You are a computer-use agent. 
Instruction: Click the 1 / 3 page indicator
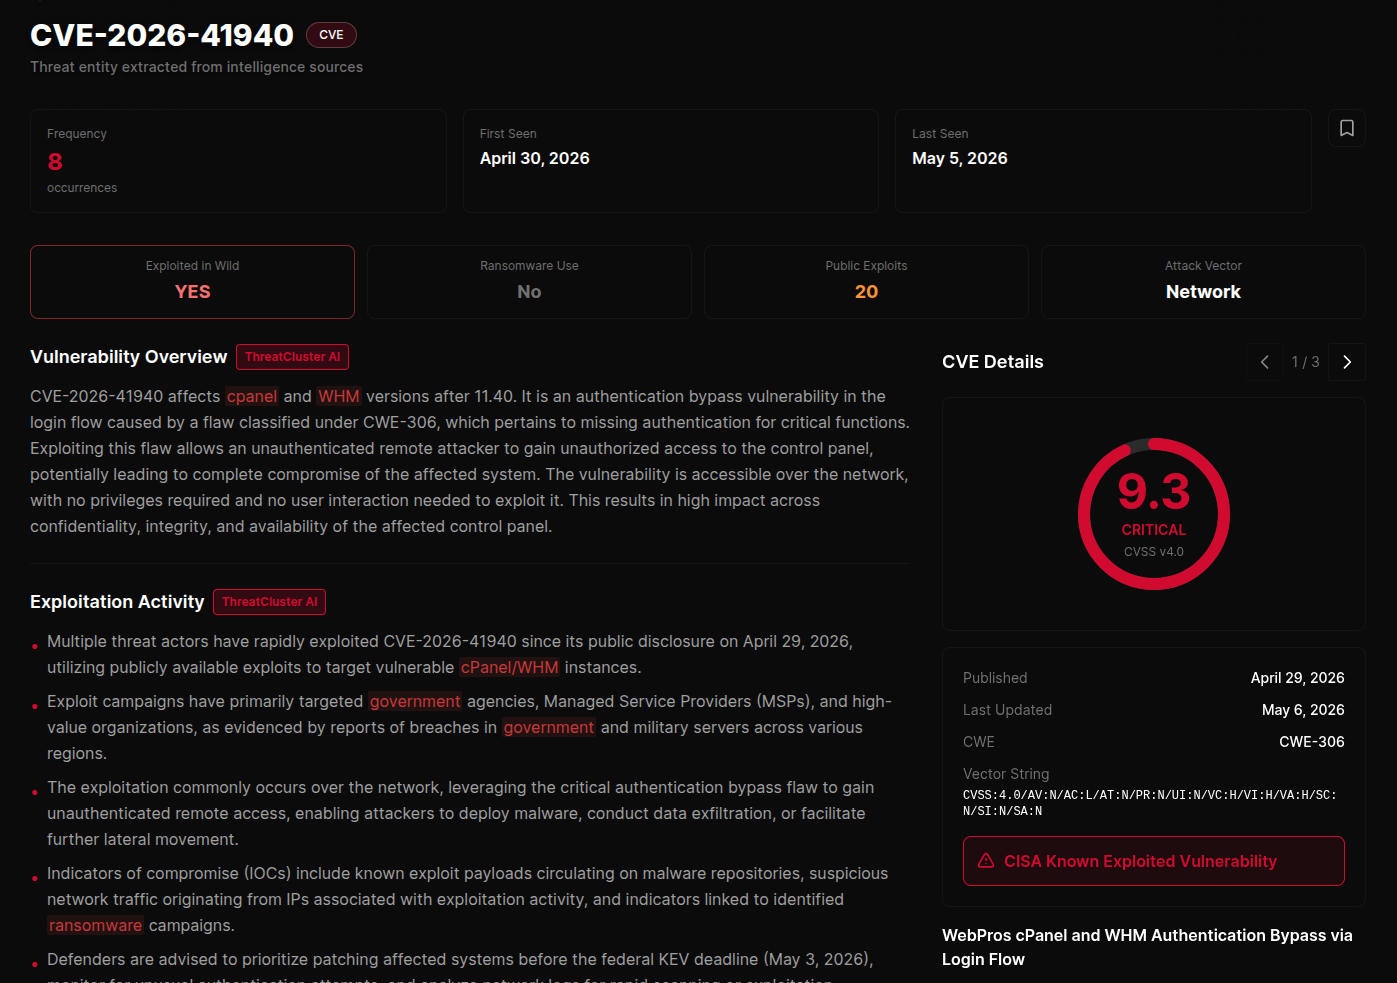1306,362
